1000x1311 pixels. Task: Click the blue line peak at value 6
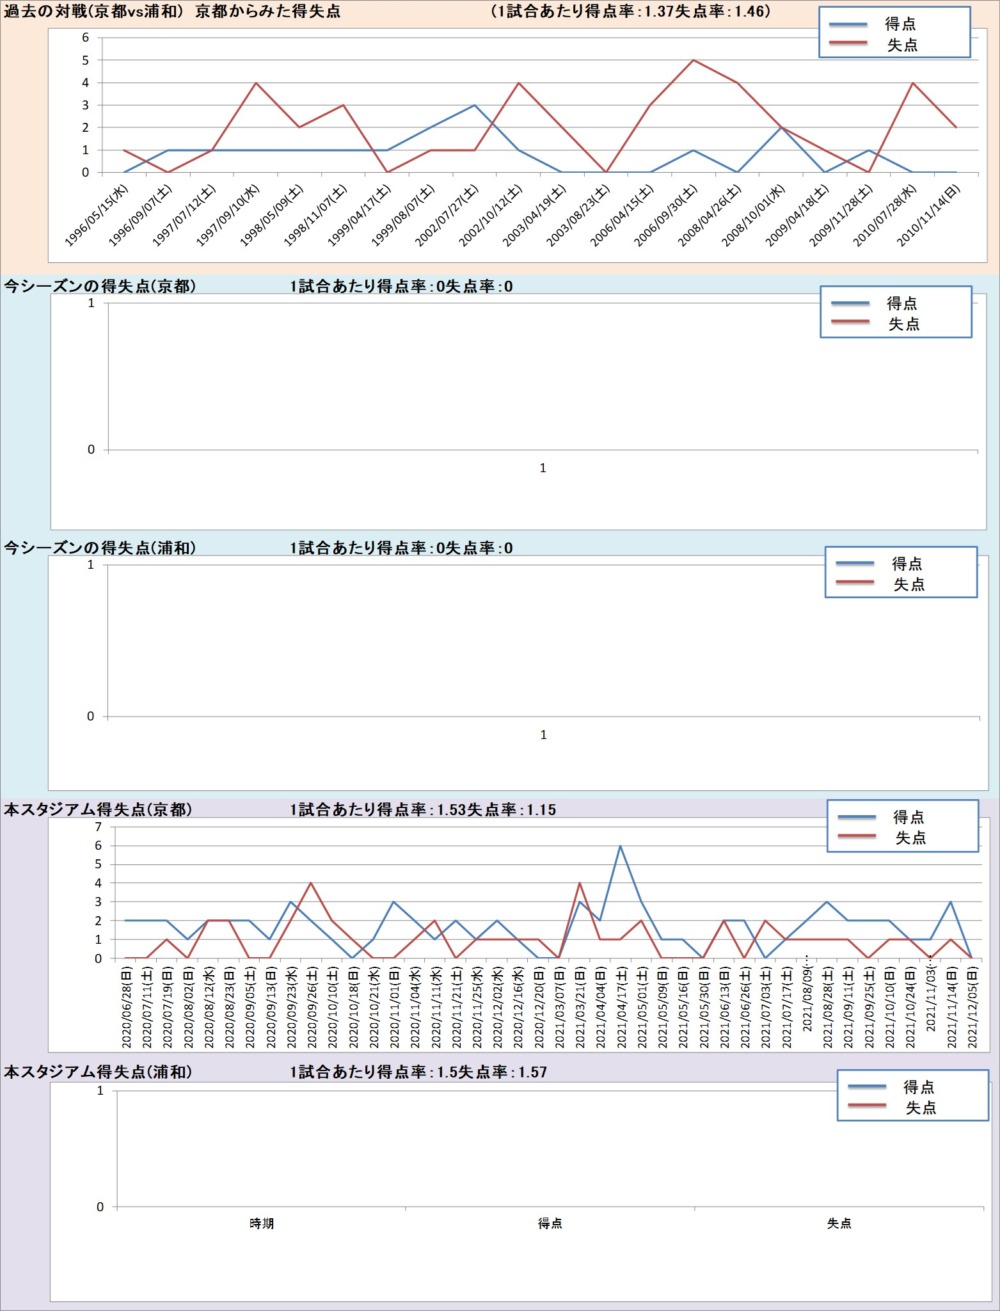pyautogui.click(x=620, y=846)
